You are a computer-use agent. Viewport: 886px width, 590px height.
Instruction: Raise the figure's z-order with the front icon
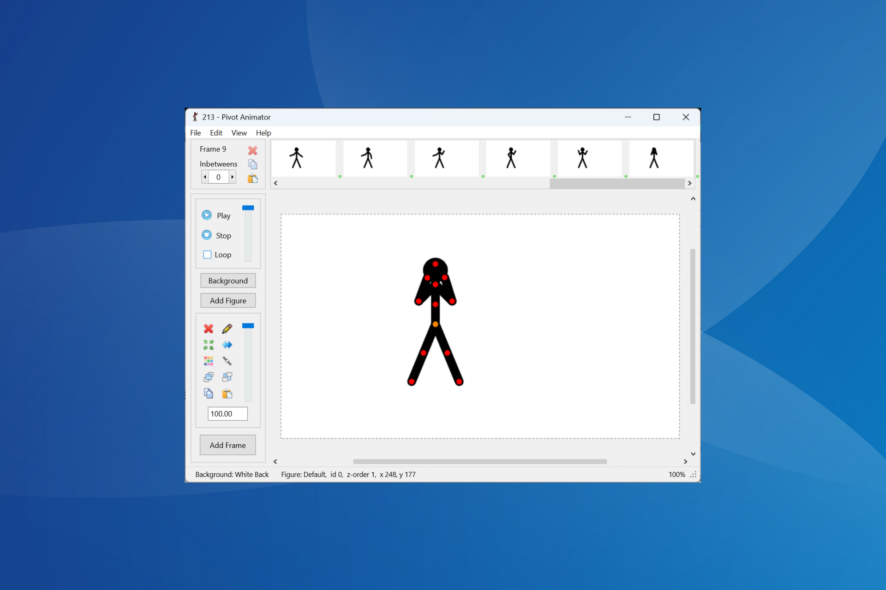225,376
